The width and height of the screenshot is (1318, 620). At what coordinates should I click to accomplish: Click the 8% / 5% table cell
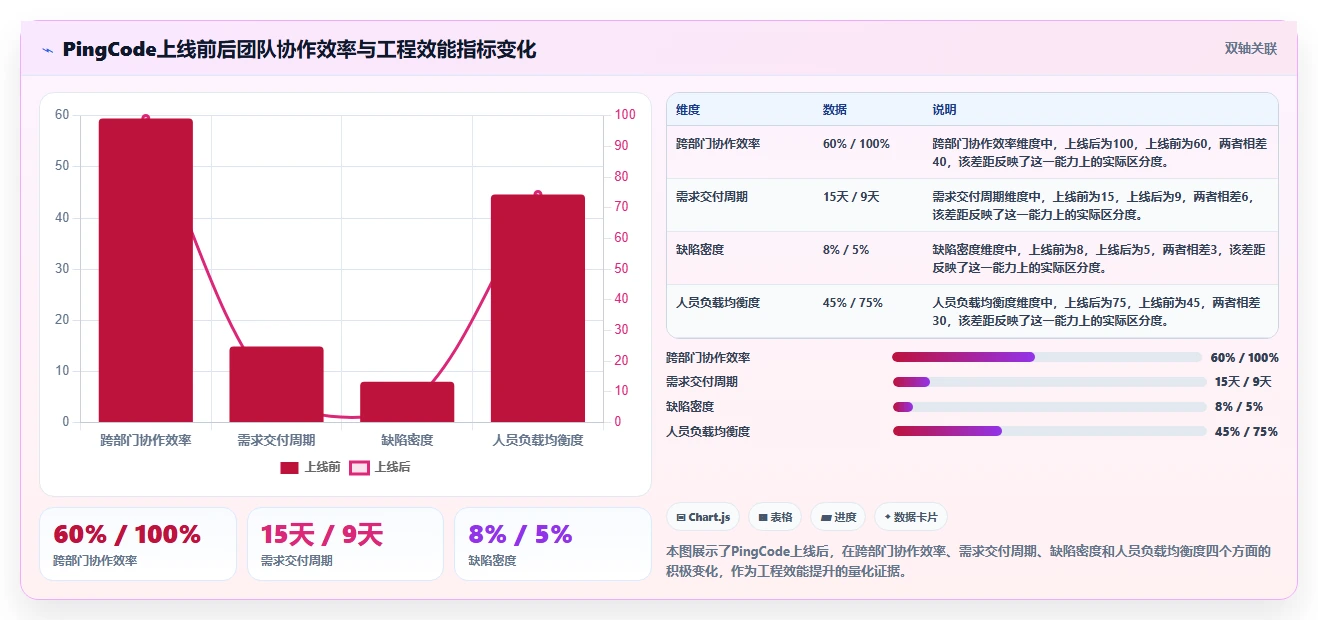click(846, 250)
